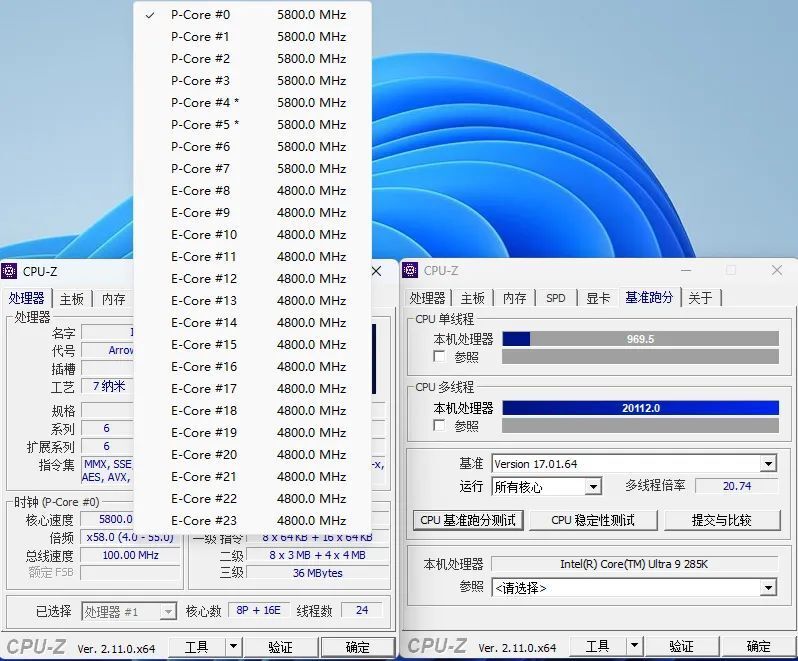798x661 pixels.
Task: Switch to the SPD tab
Action: tap(555, 298)
